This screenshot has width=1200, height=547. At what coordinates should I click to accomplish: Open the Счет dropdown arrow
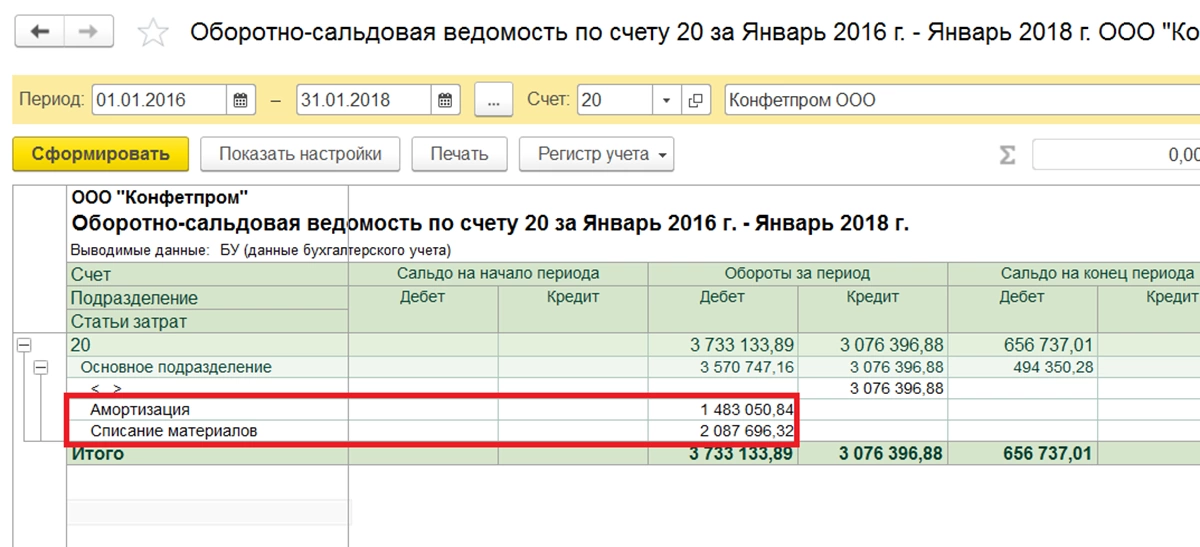[x=667, y=100]
